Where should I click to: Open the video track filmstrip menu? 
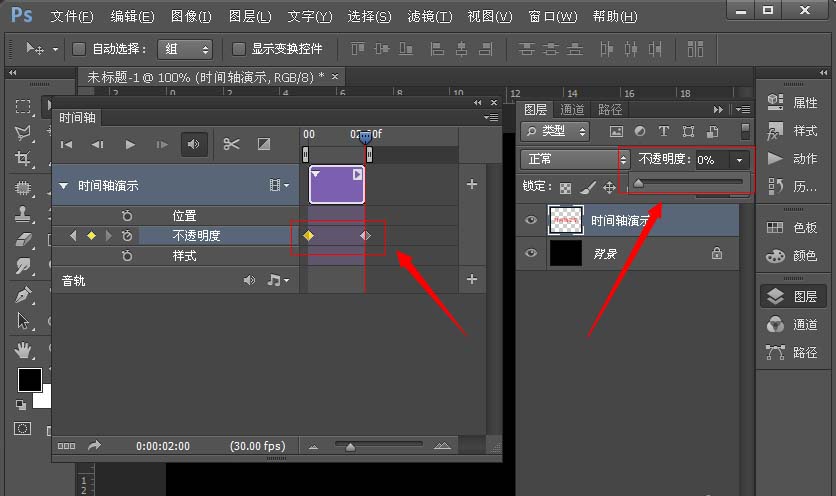pos(279,185)
